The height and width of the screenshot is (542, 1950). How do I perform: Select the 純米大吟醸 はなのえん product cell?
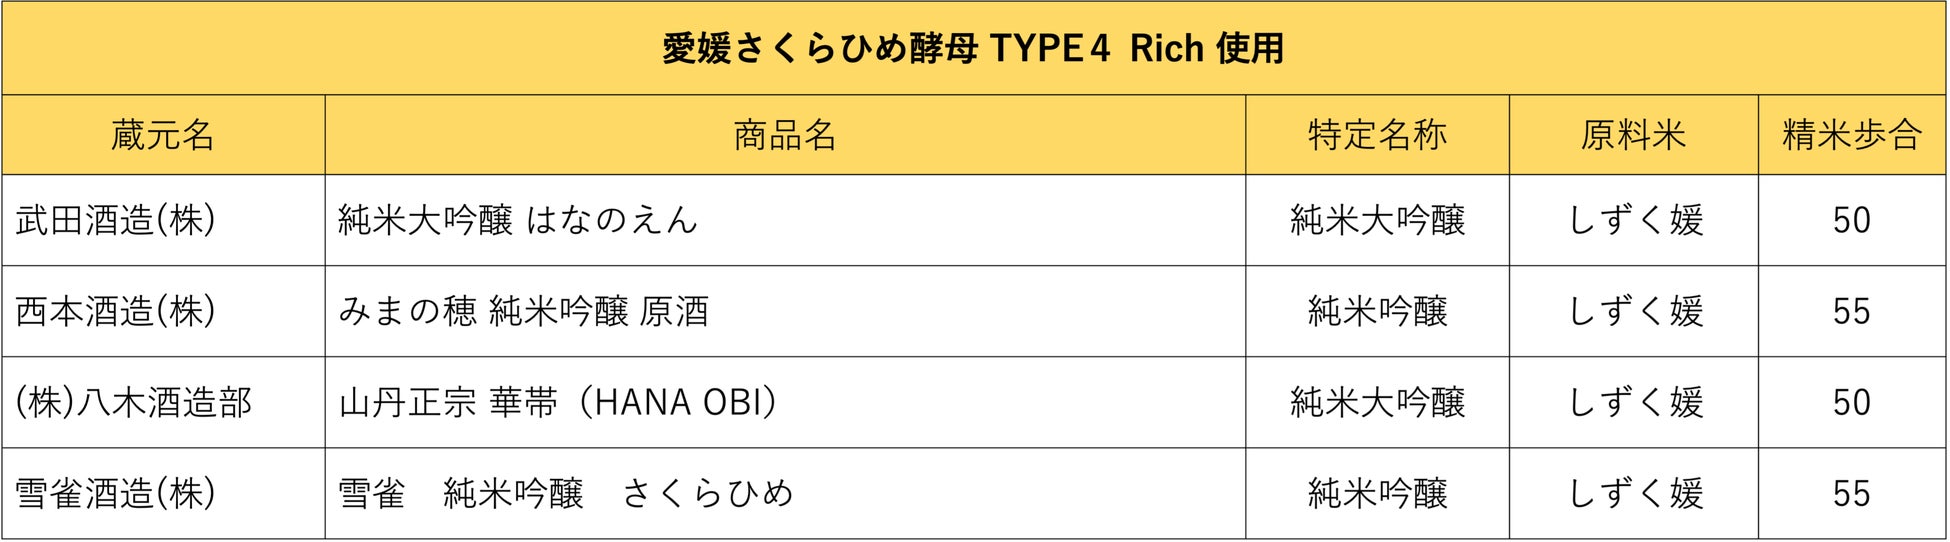coord(517,220)
